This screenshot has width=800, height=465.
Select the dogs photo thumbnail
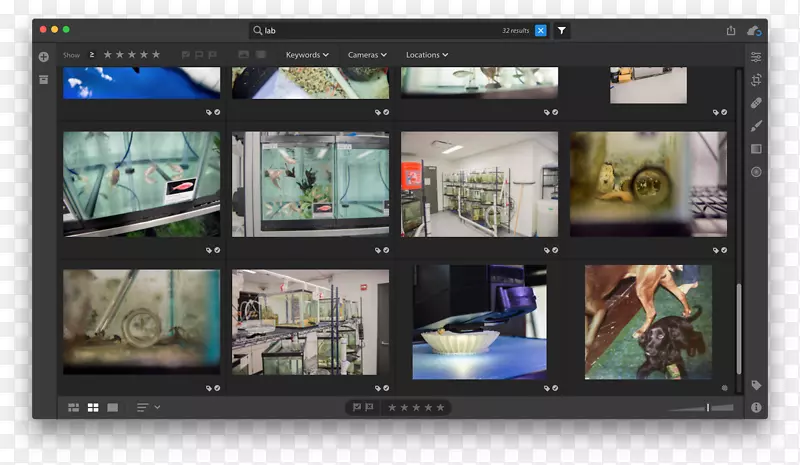tap(648, 322)
